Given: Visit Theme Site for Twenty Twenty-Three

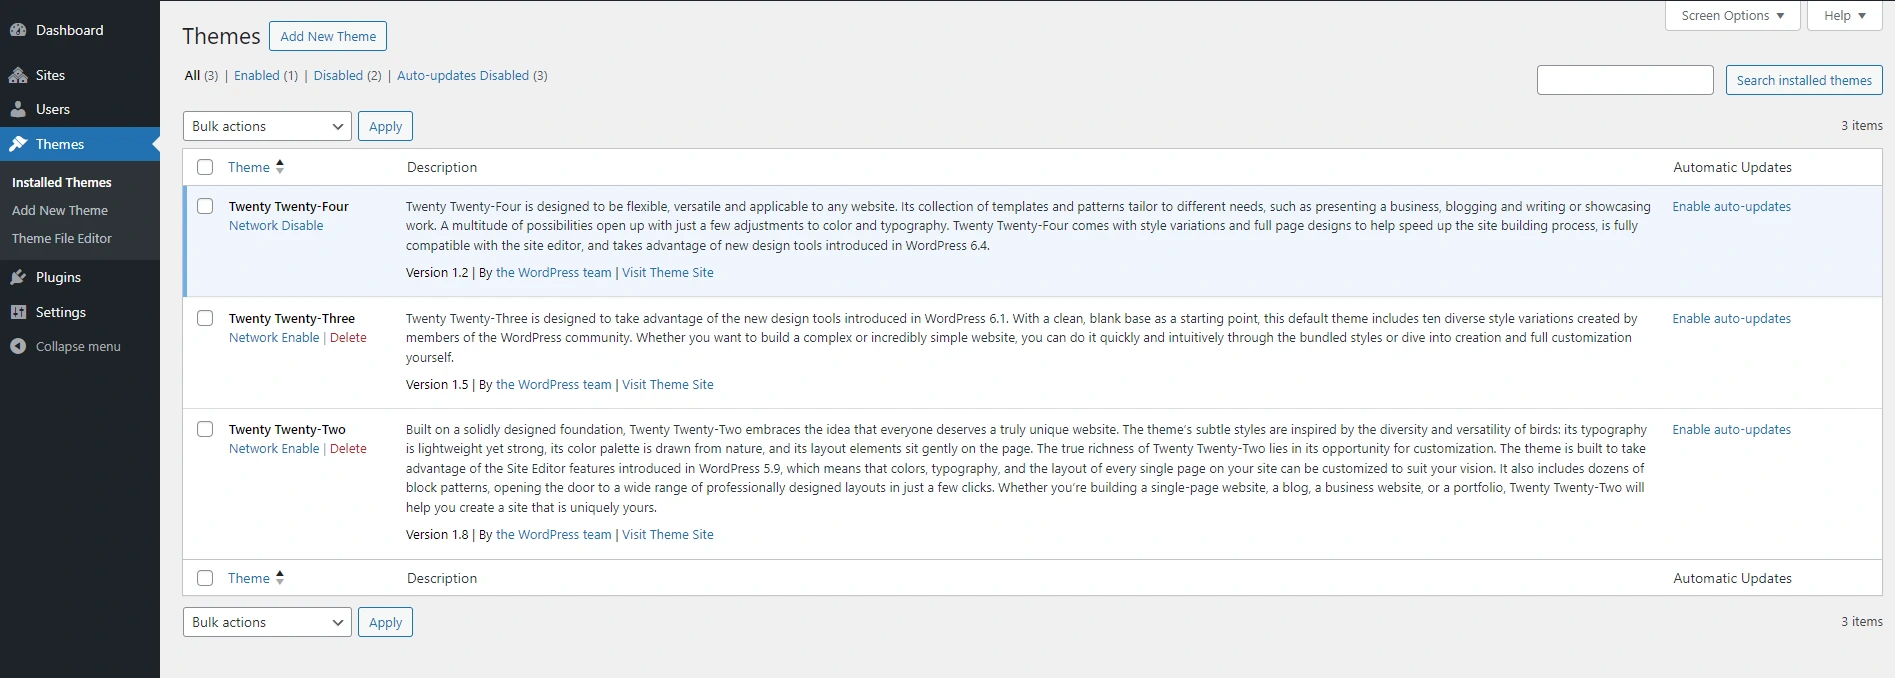Looking at the screenshot, I should click(x=668, y=384).
